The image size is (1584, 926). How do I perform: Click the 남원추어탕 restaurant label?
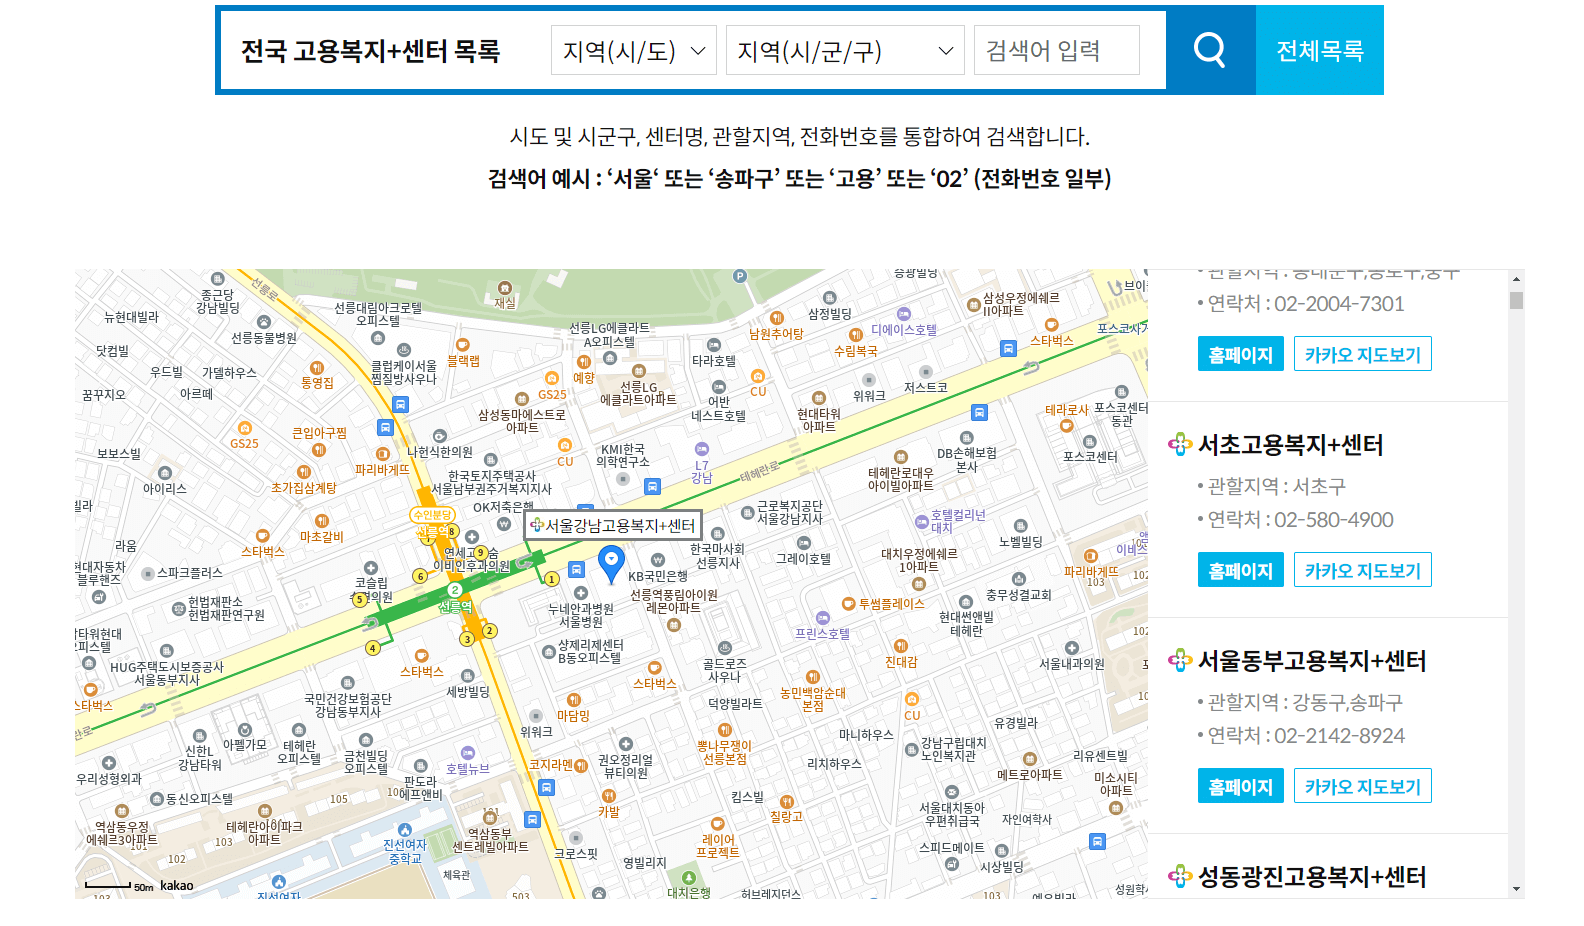click(777, 334)
